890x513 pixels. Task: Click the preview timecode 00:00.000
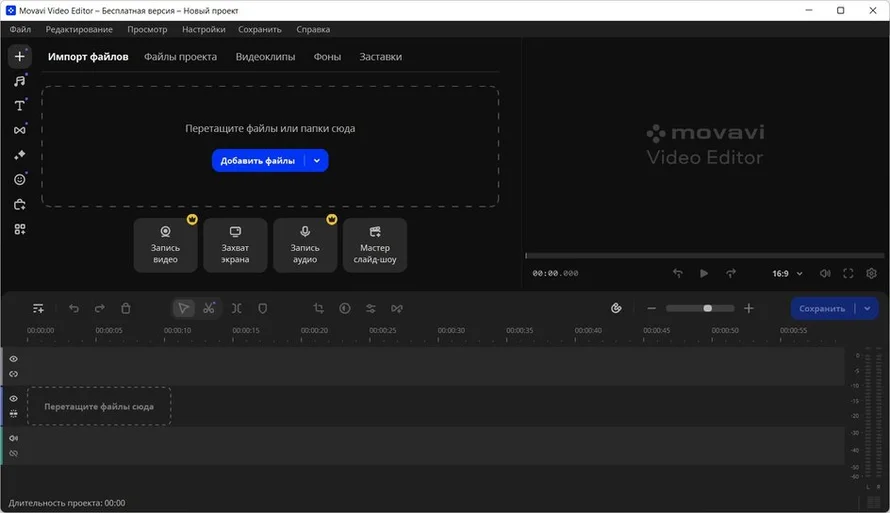[555, 274]
